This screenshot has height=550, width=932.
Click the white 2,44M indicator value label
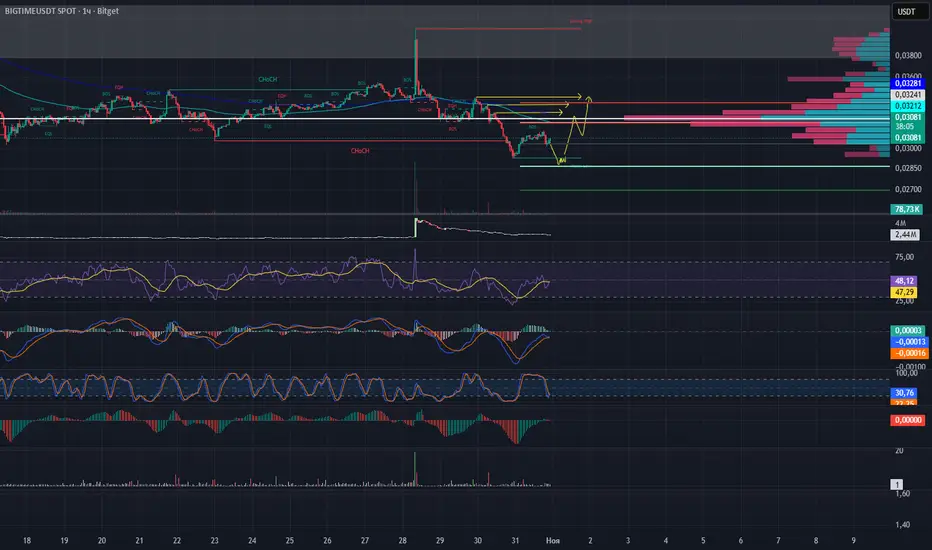coord(908,234)
